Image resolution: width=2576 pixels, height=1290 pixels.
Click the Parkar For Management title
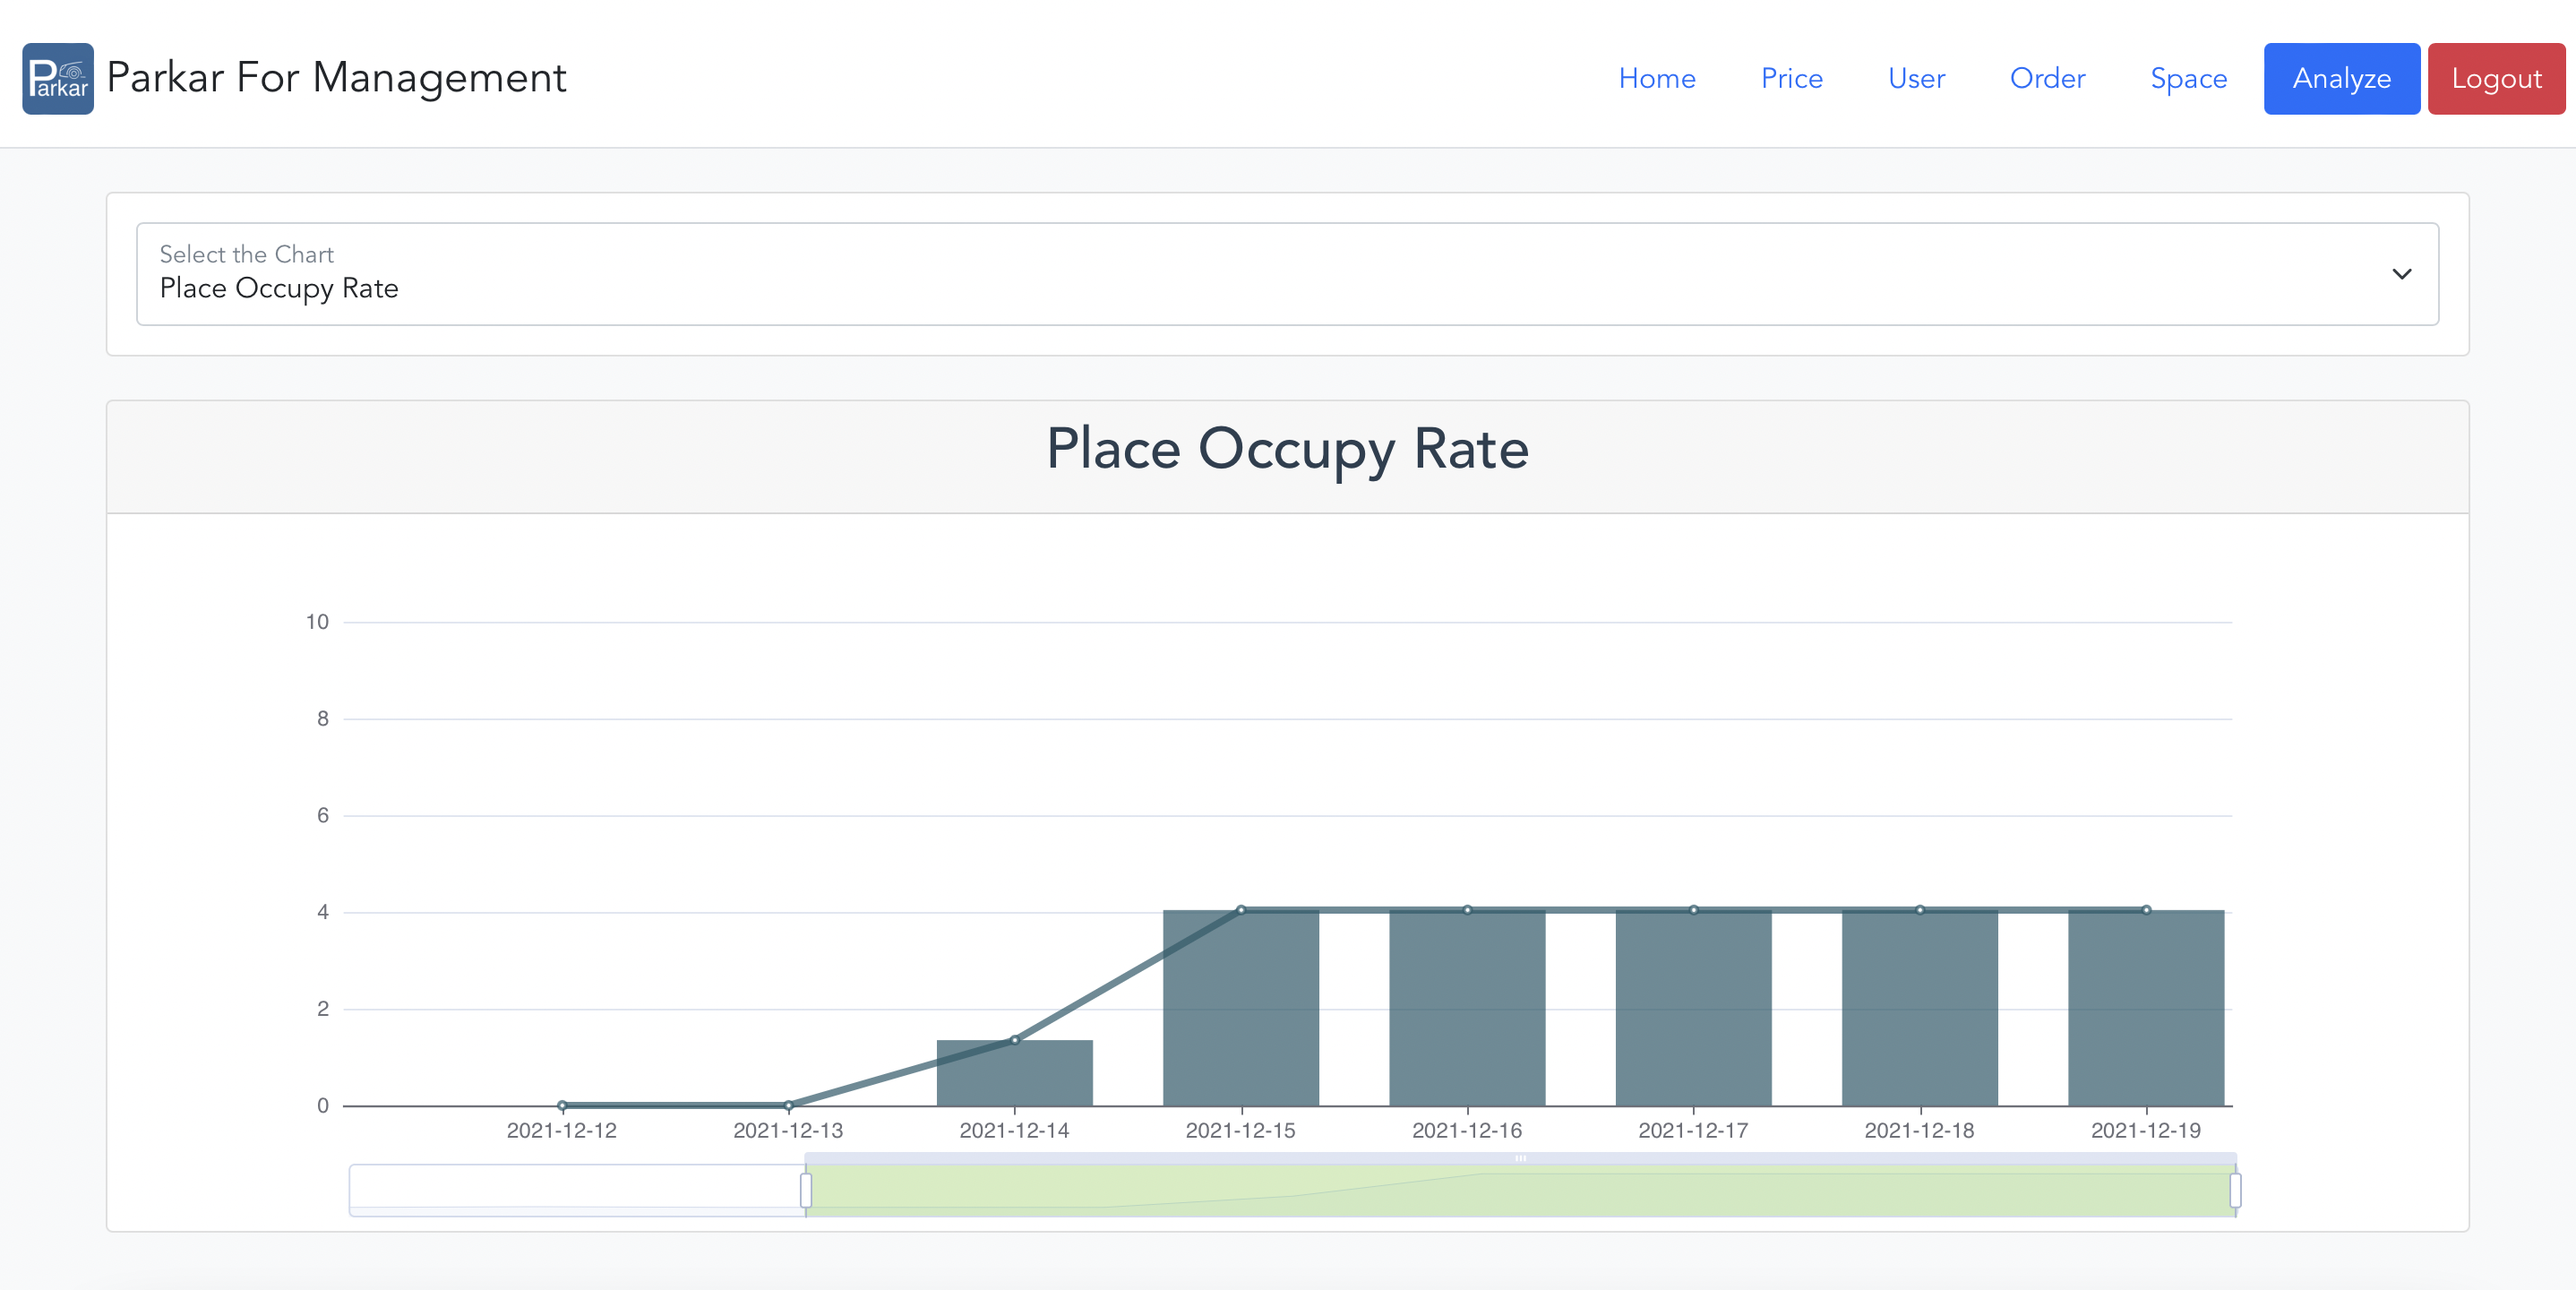pyautogui.click(x=336, y=78)
